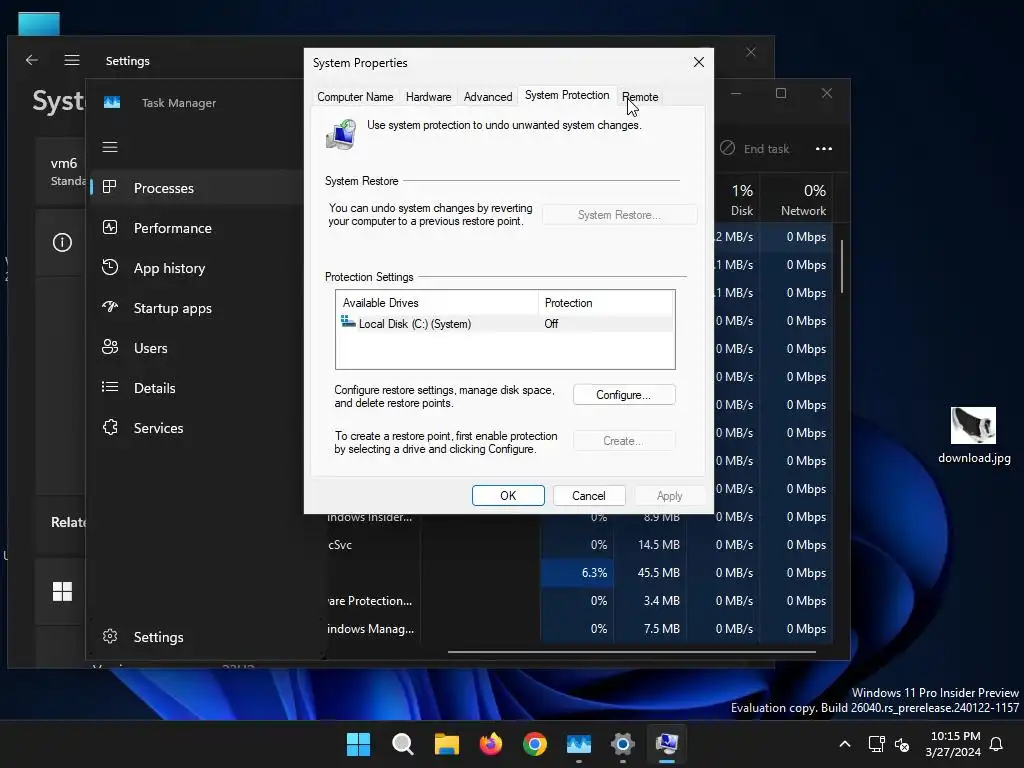Switch to the Computer Name tab
Viewport: 1024px width, 768px height.
[355, 97]
